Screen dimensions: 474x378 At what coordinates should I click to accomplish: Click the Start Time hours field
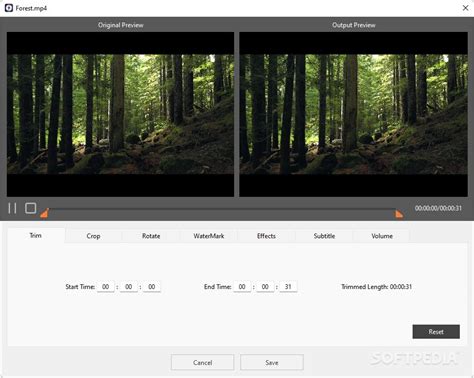click(106, 287)
